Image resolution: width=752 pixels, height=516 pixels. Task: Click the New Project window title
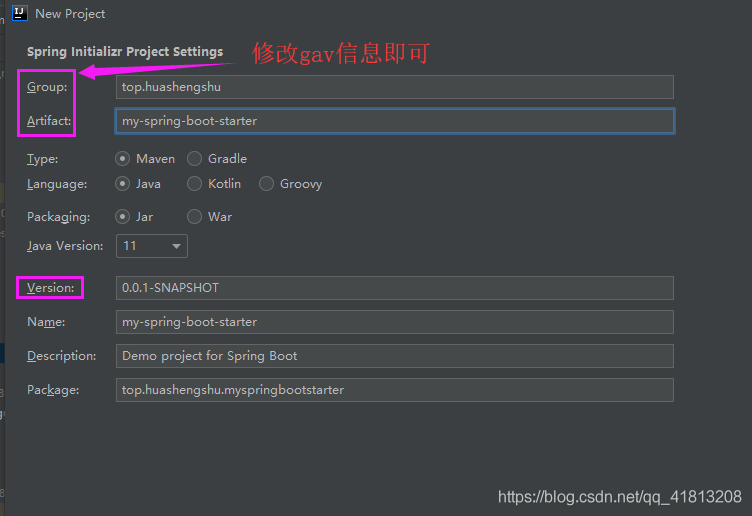(70, 14)
